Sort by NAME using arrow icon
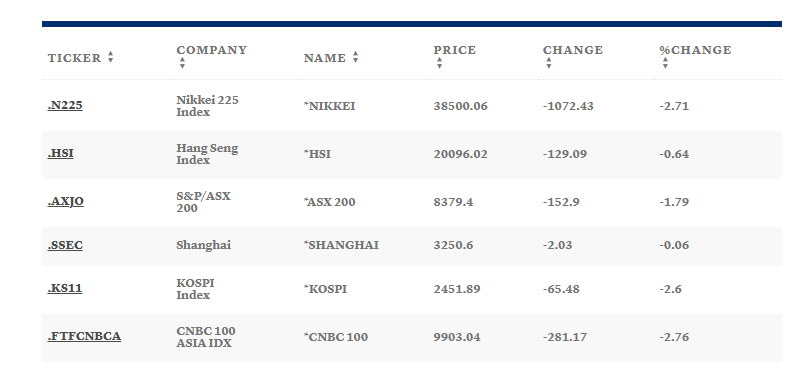Screen dimensions: 806x368 (x=355, y=58)
